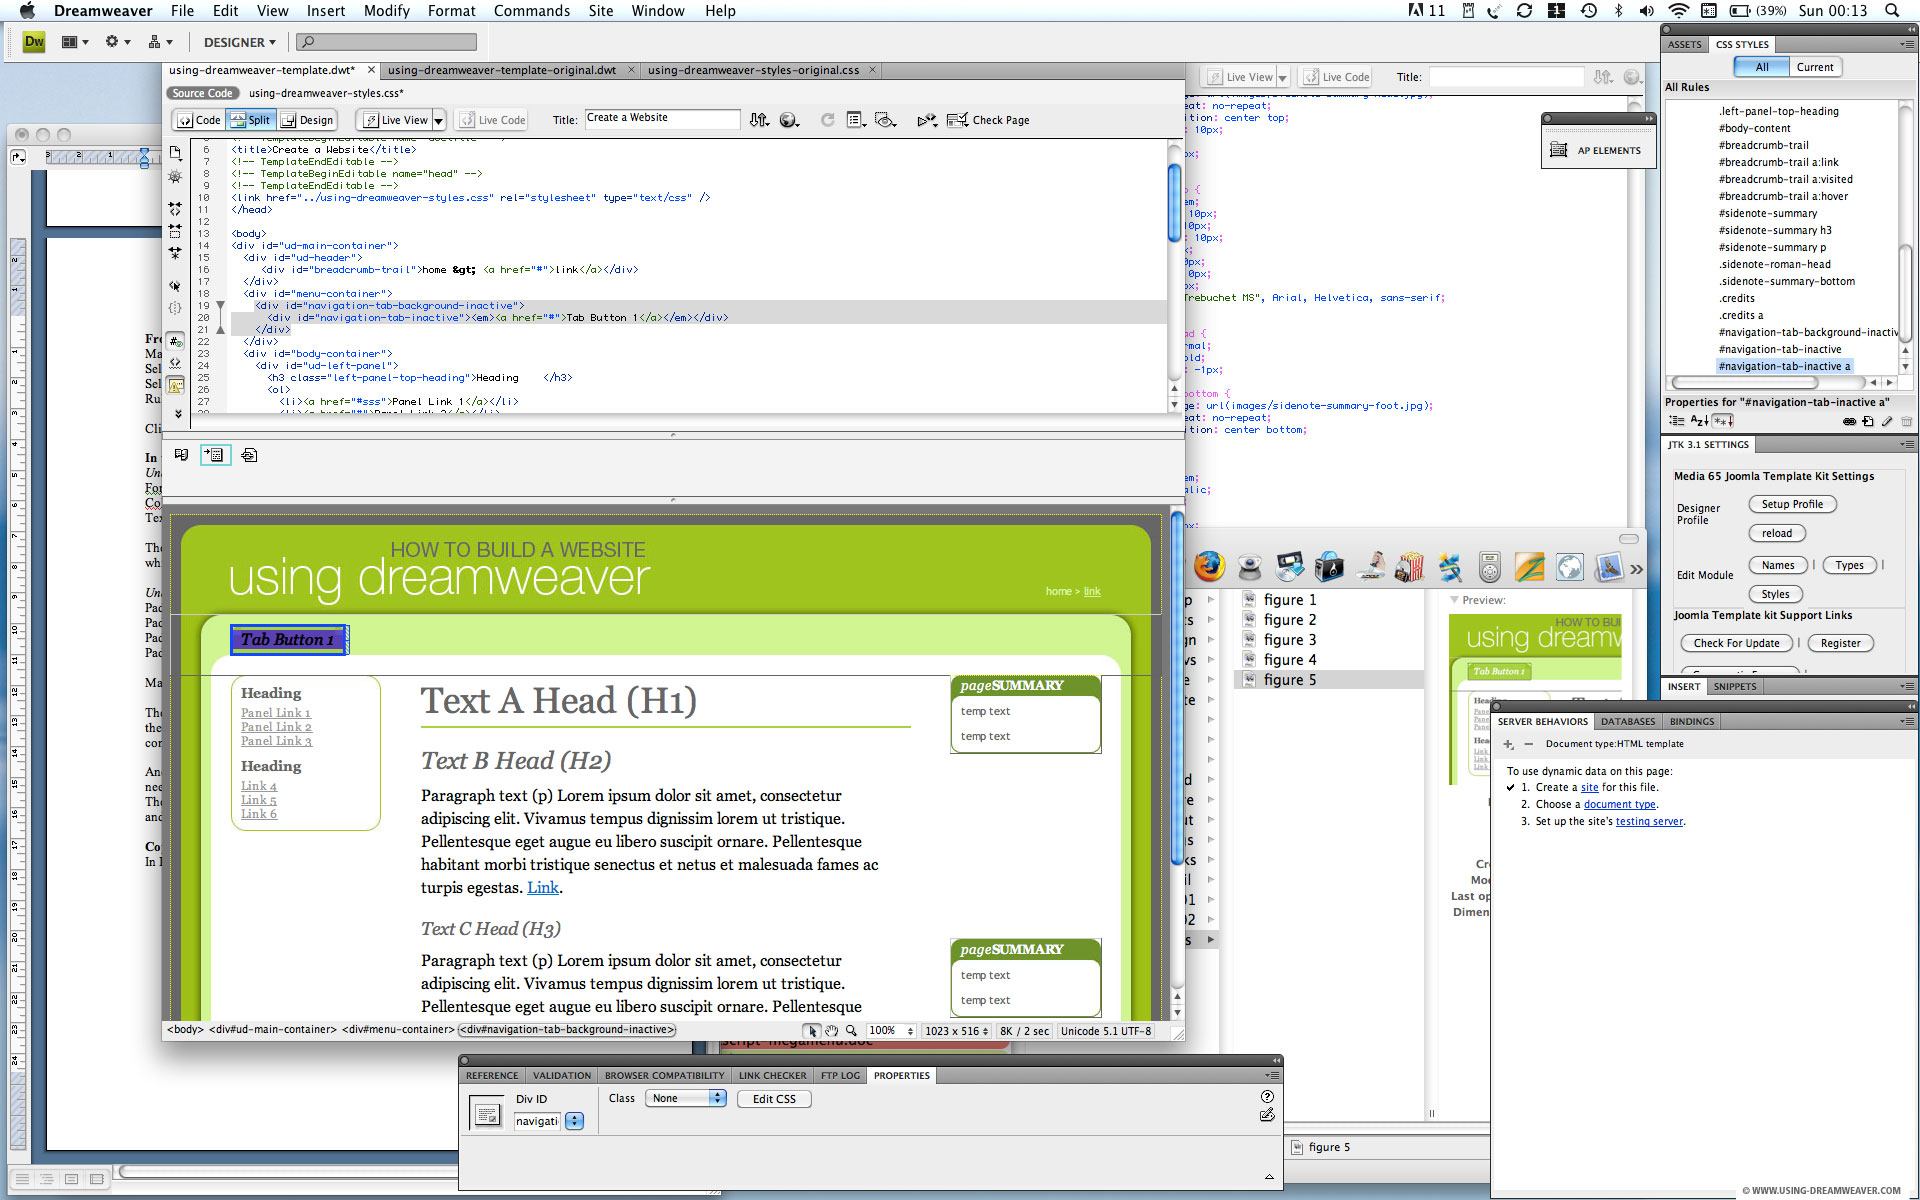This screenshot has height=1200, width=1920.
Task: Click the Reference book icon below code pane
Action: [181, 455]
